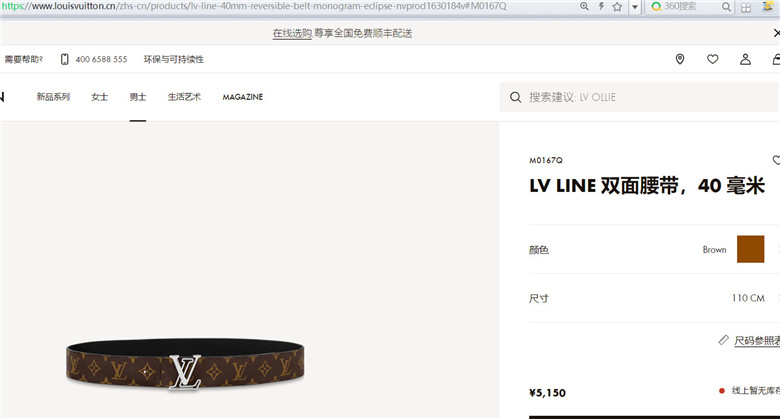This screenshot has width=780, height=419.
Task: Bookmark page with the star icon
Action: [617, 7]
